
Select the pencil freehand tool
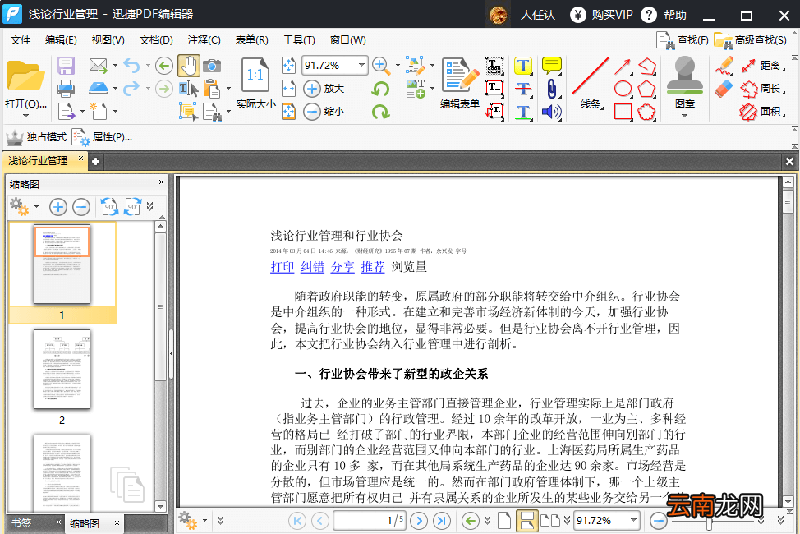[x=723, y=66]
